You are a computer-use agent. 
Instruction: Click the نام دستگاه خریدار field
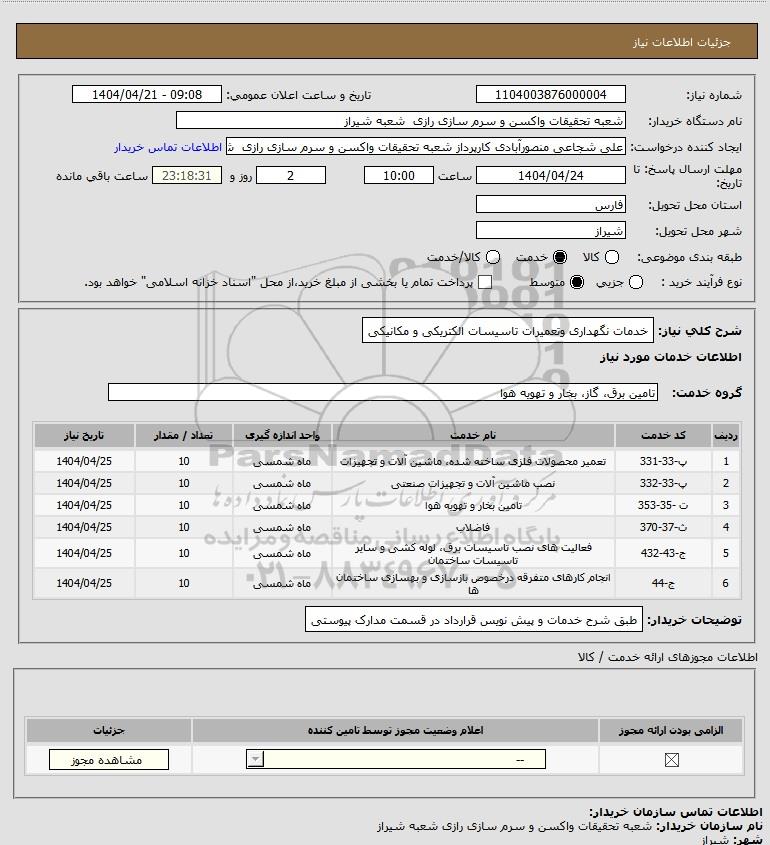tap(400, 121)
